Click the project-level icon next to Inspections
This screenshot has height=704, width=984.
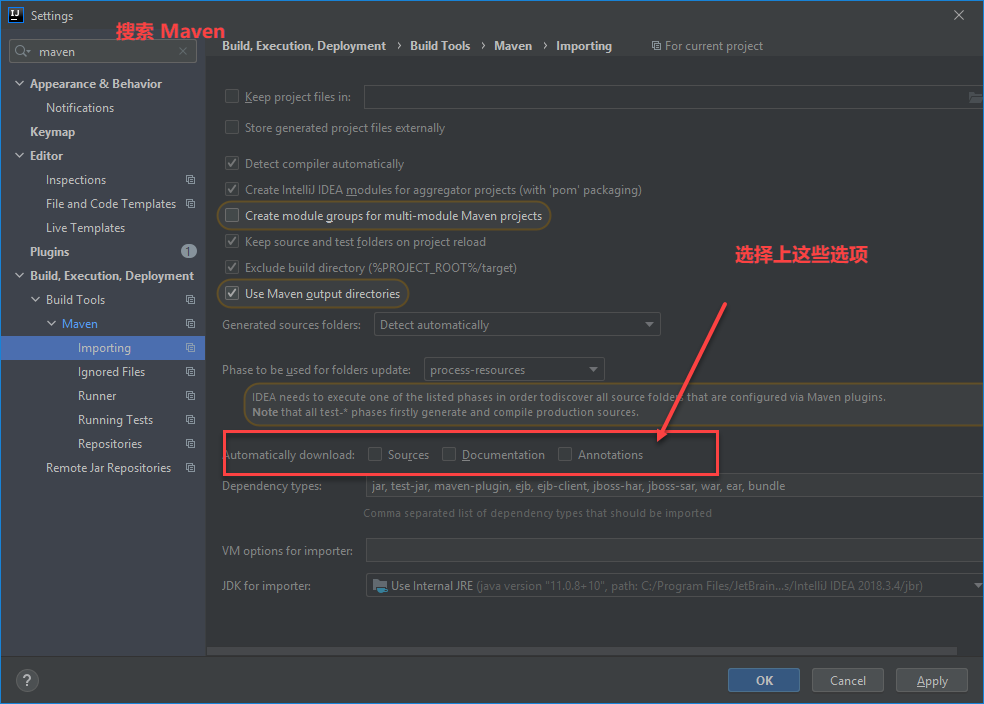[x=190, y=180]
